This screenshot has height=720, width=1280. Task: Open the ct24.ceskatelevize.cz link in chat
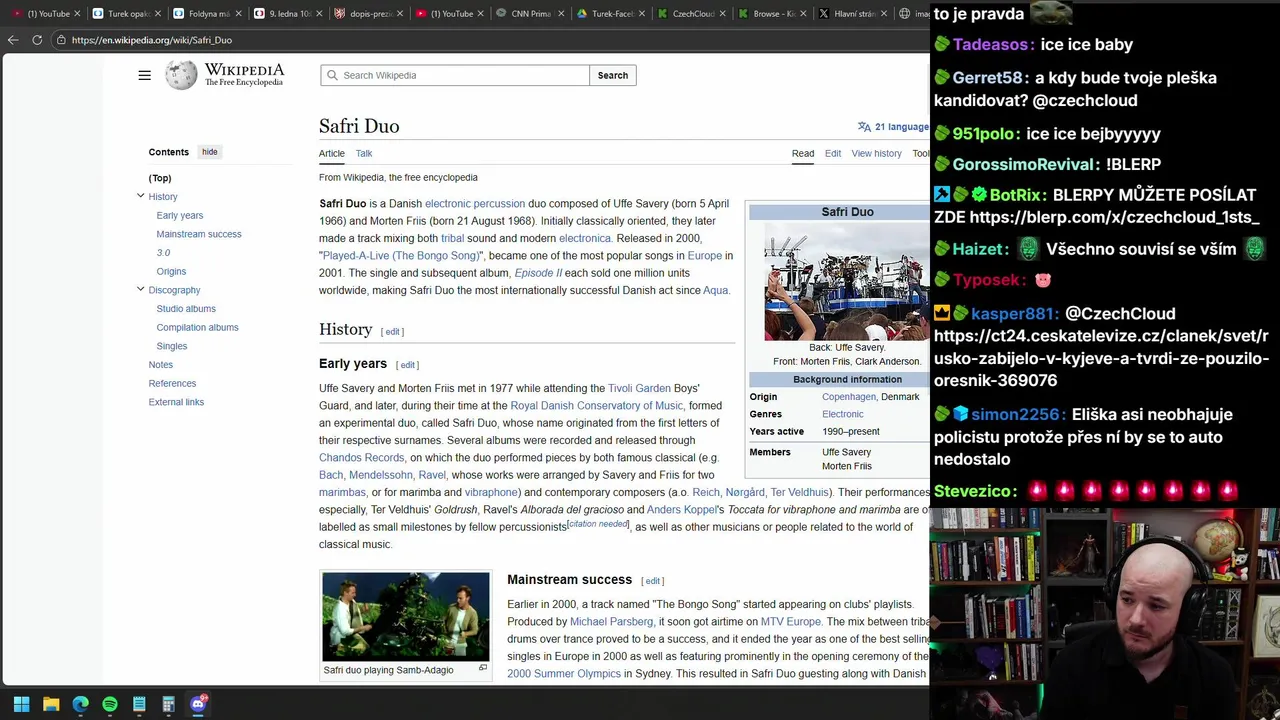pos(1101,358)
